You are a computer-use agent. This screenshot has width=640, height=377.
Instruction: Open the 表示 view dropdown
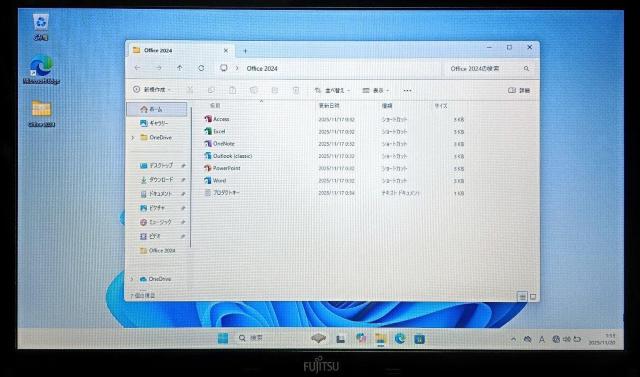click(x=376, y=91)
